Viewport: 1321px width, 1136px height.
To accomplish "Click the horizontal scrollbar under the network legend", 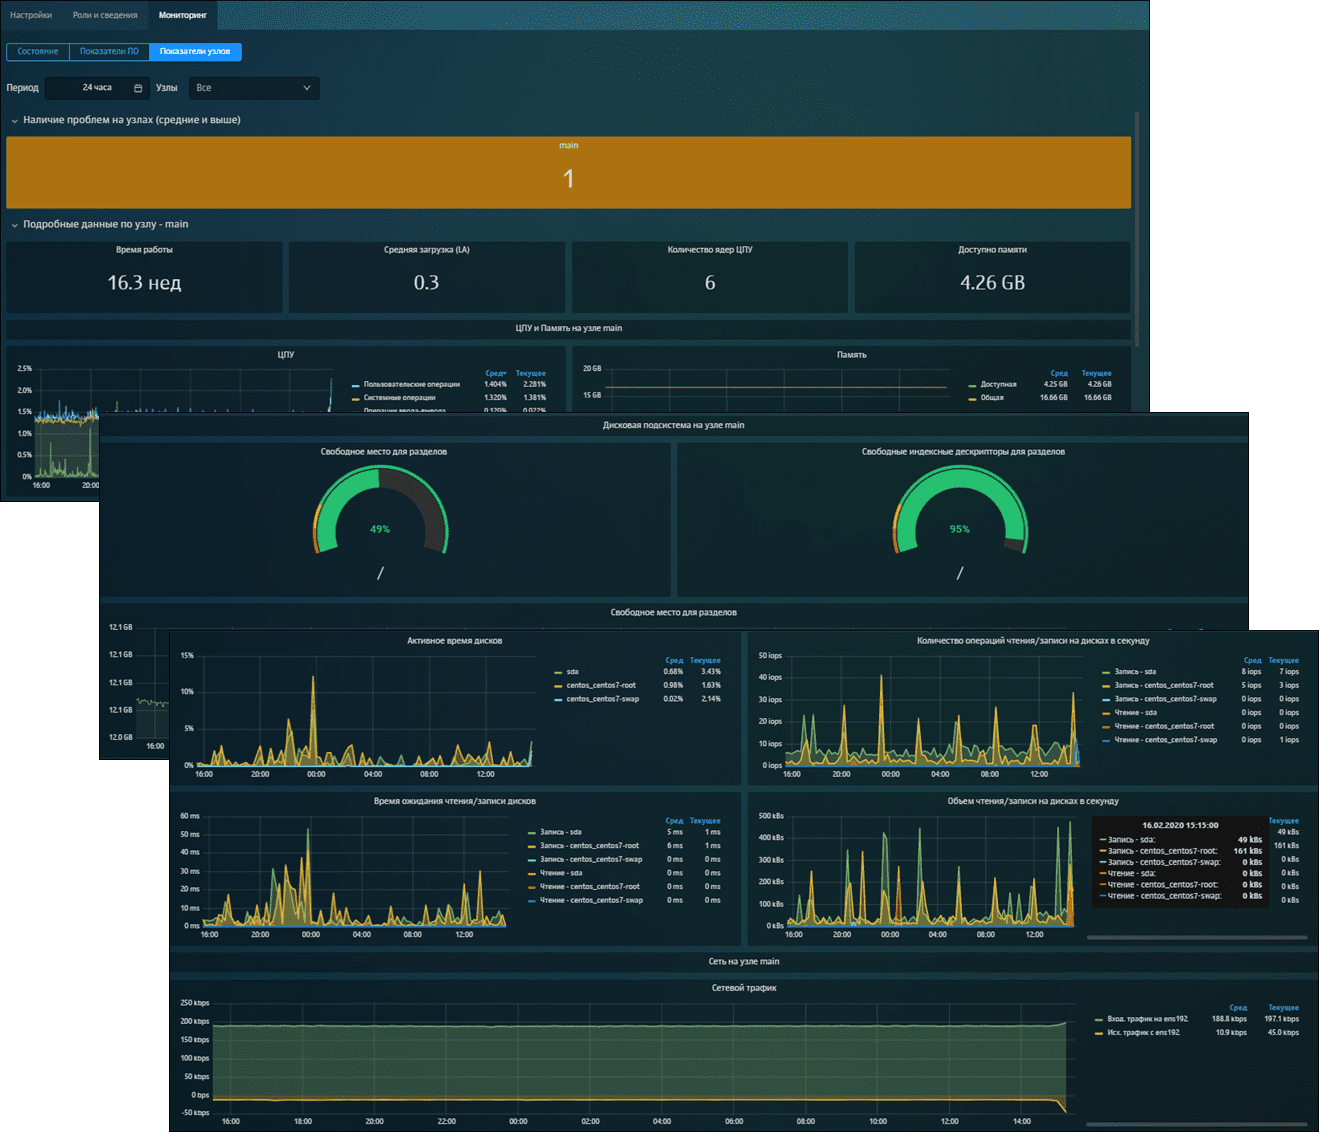I will 1197,1125.
